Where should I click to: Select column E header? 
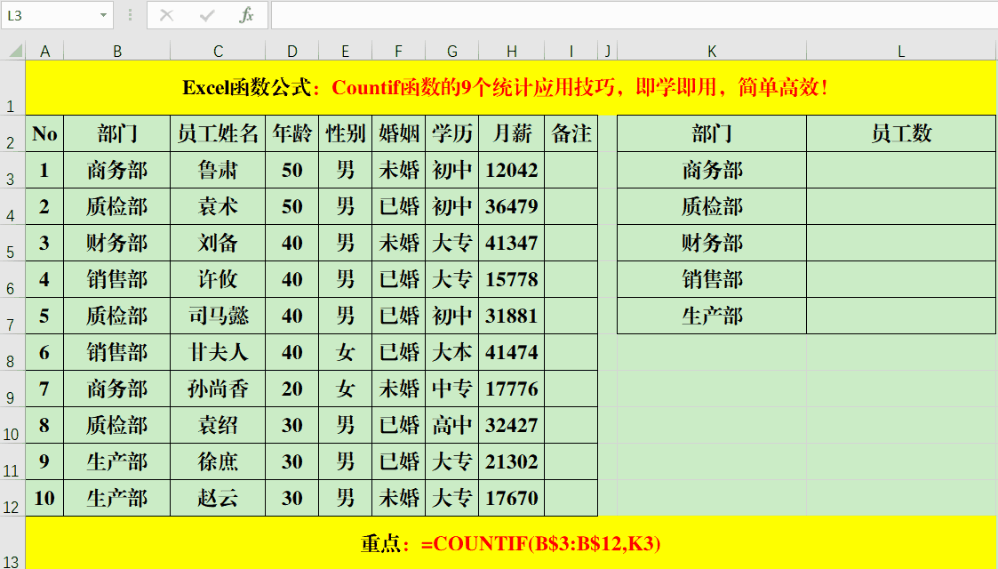pos(345,51)
